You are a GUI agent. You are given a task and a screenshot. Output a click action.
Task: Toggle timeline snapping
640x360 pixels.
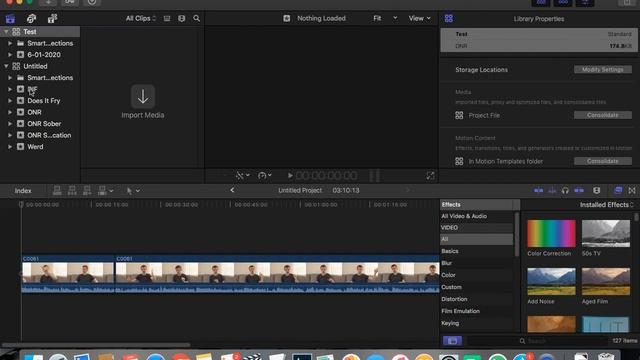[579, 190]
